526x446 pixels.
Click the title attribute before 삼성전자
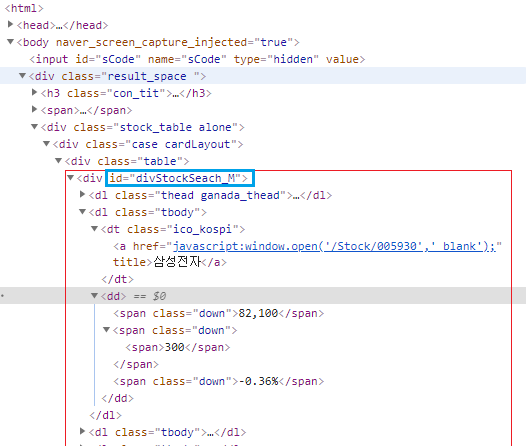129,262
